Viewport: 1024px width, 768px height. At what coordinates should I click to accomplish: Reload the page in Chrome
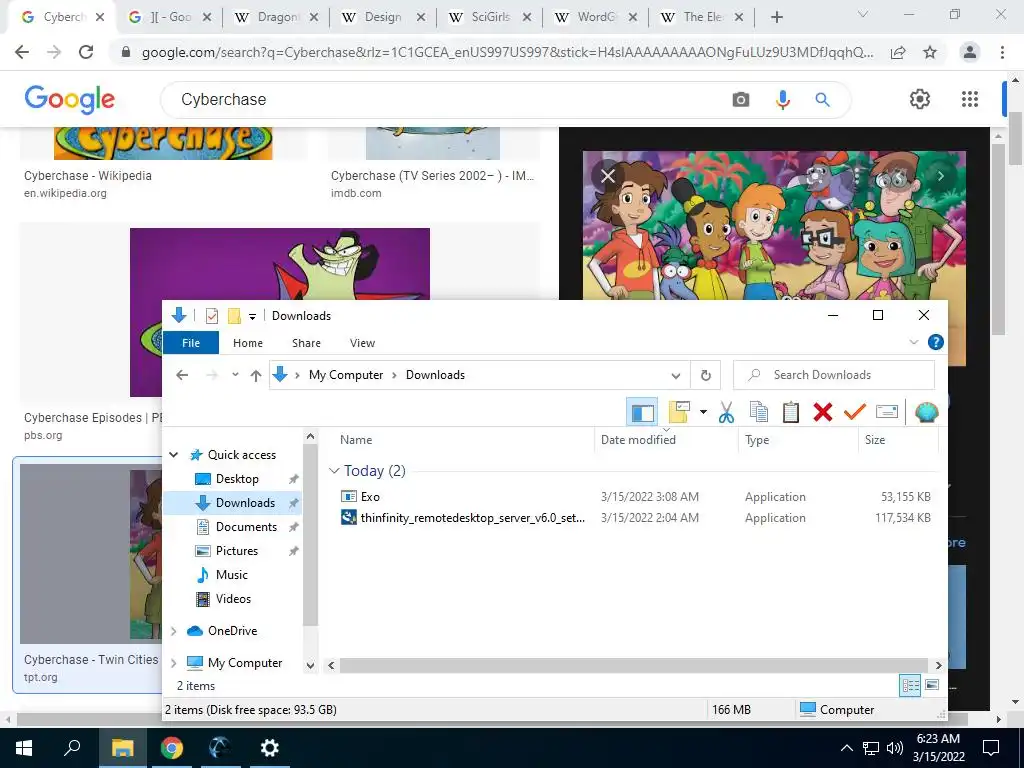click(x=86, y=52)
